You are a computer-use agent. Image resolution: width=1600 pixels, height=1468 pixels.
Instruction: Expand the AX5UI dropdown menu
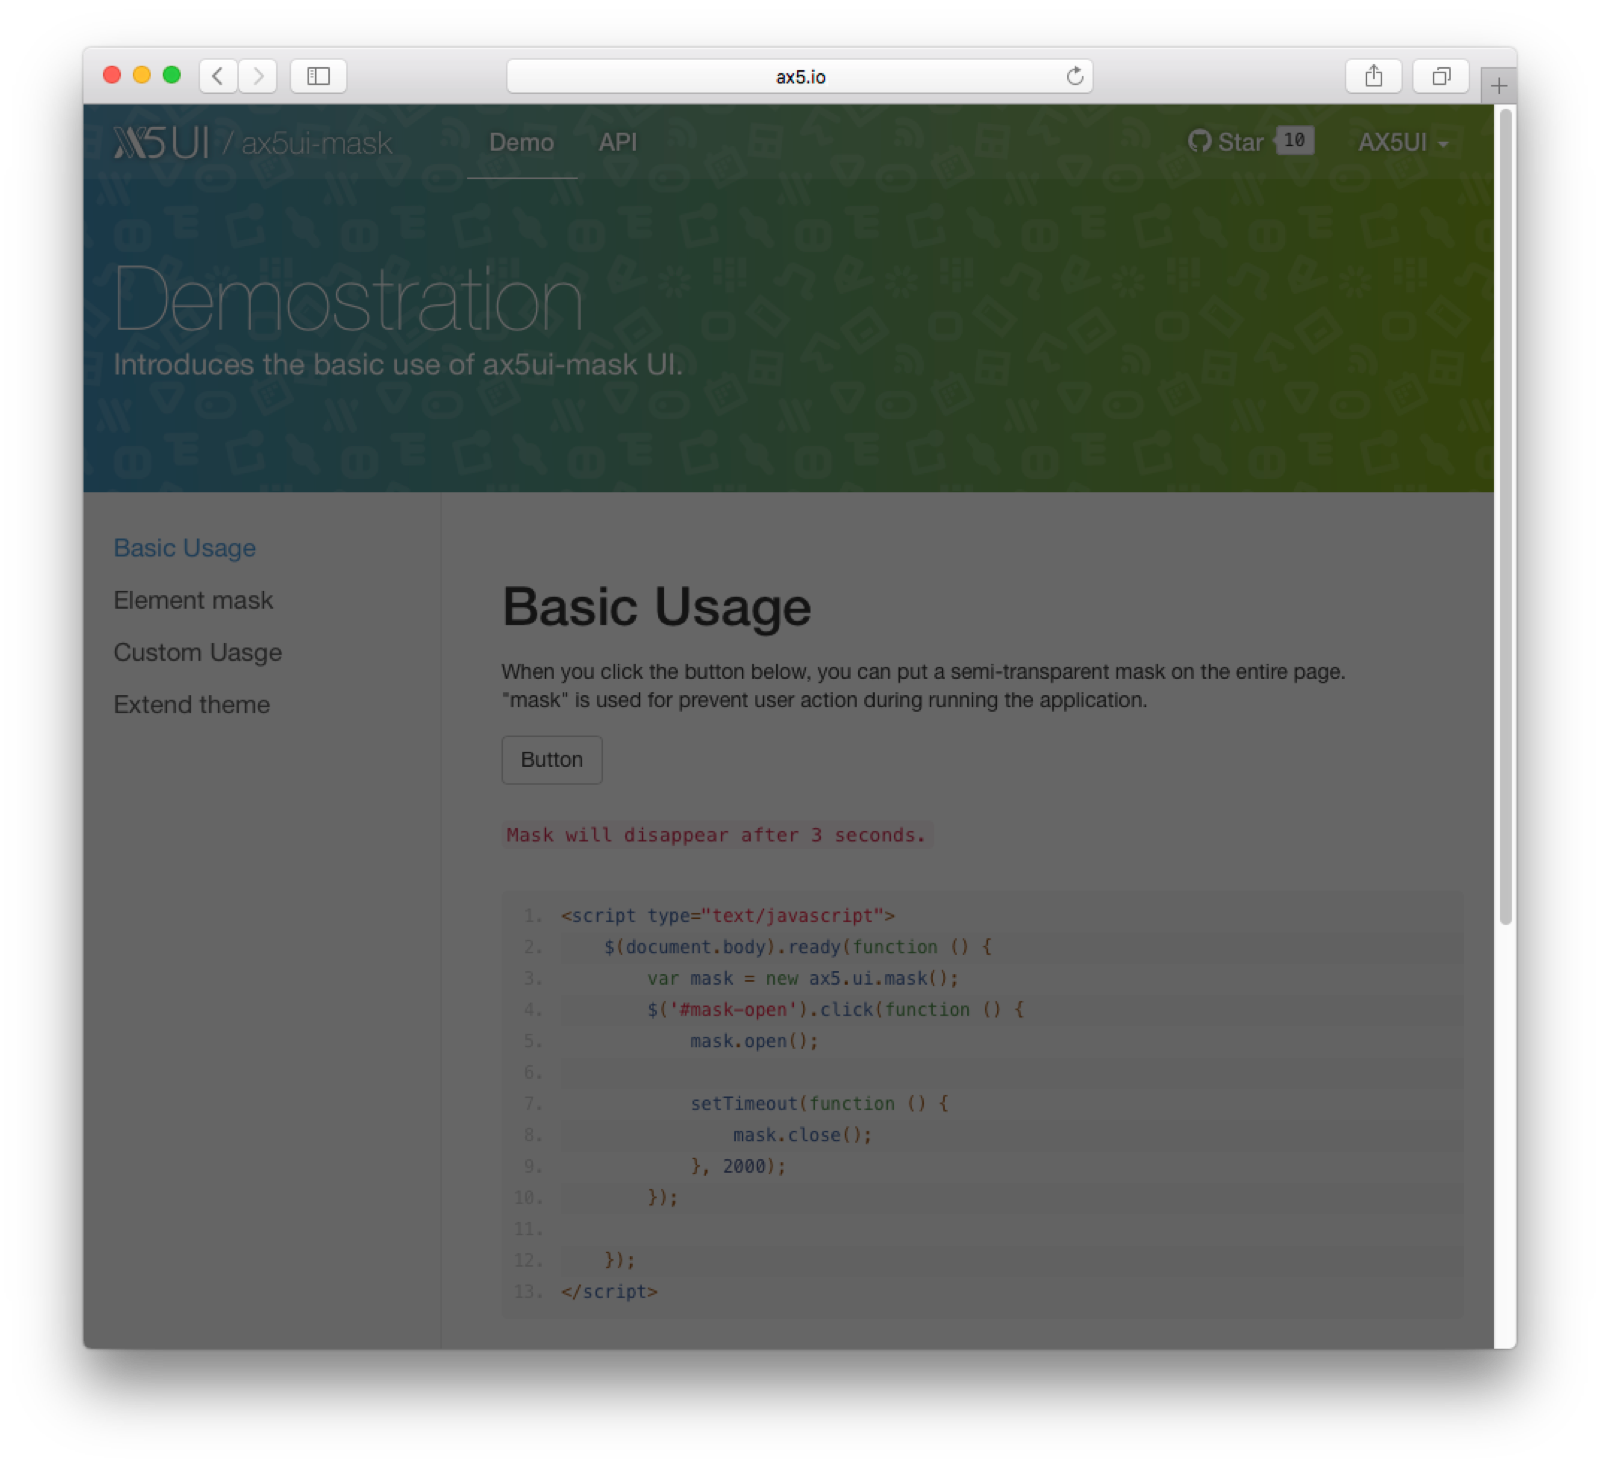click(x=1403, y=143)
